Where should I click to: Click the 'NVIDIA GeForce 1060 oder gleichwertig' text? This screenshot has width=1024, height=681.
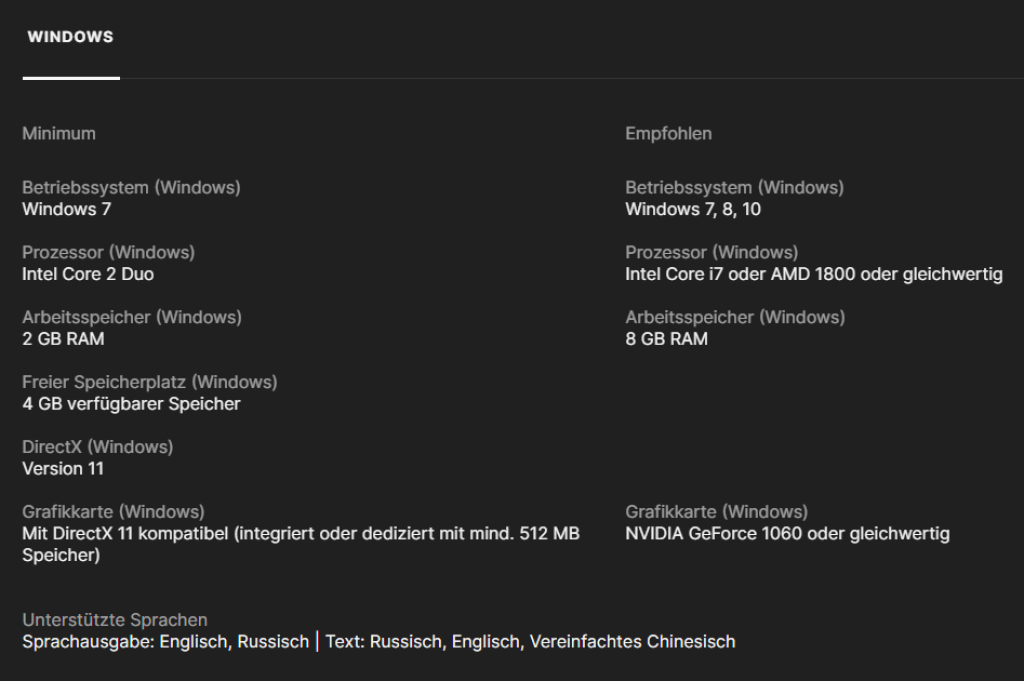click(x=787, y=534)
